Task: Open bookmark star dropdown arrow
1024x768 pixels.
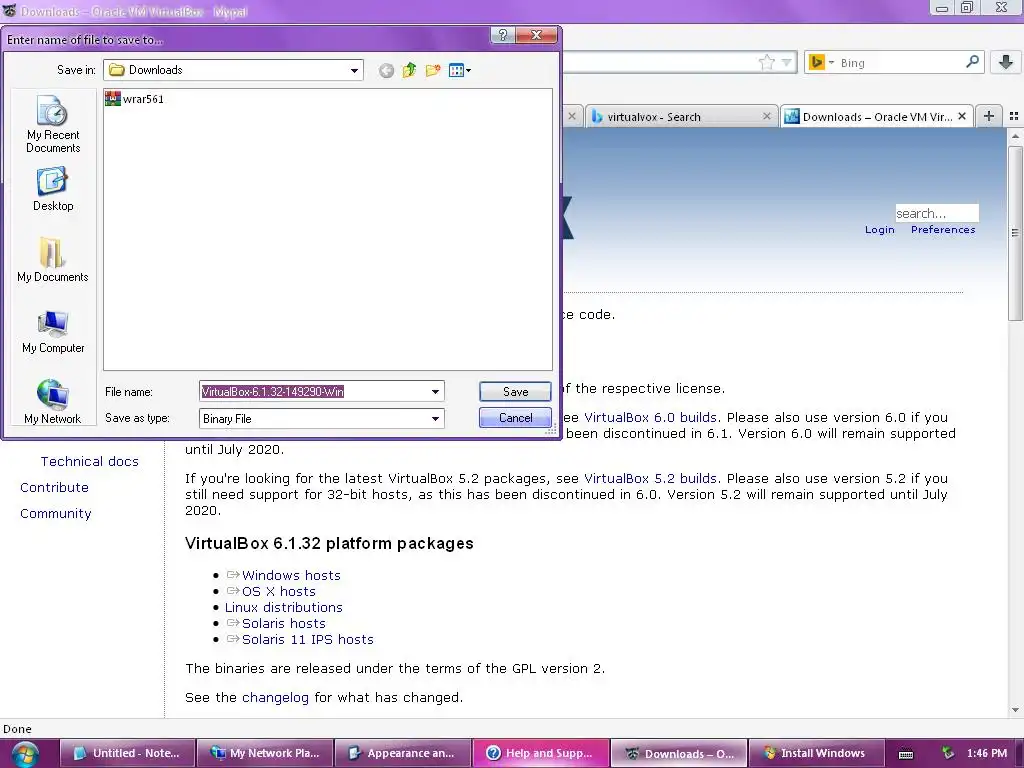Action: tap(787, 63)
